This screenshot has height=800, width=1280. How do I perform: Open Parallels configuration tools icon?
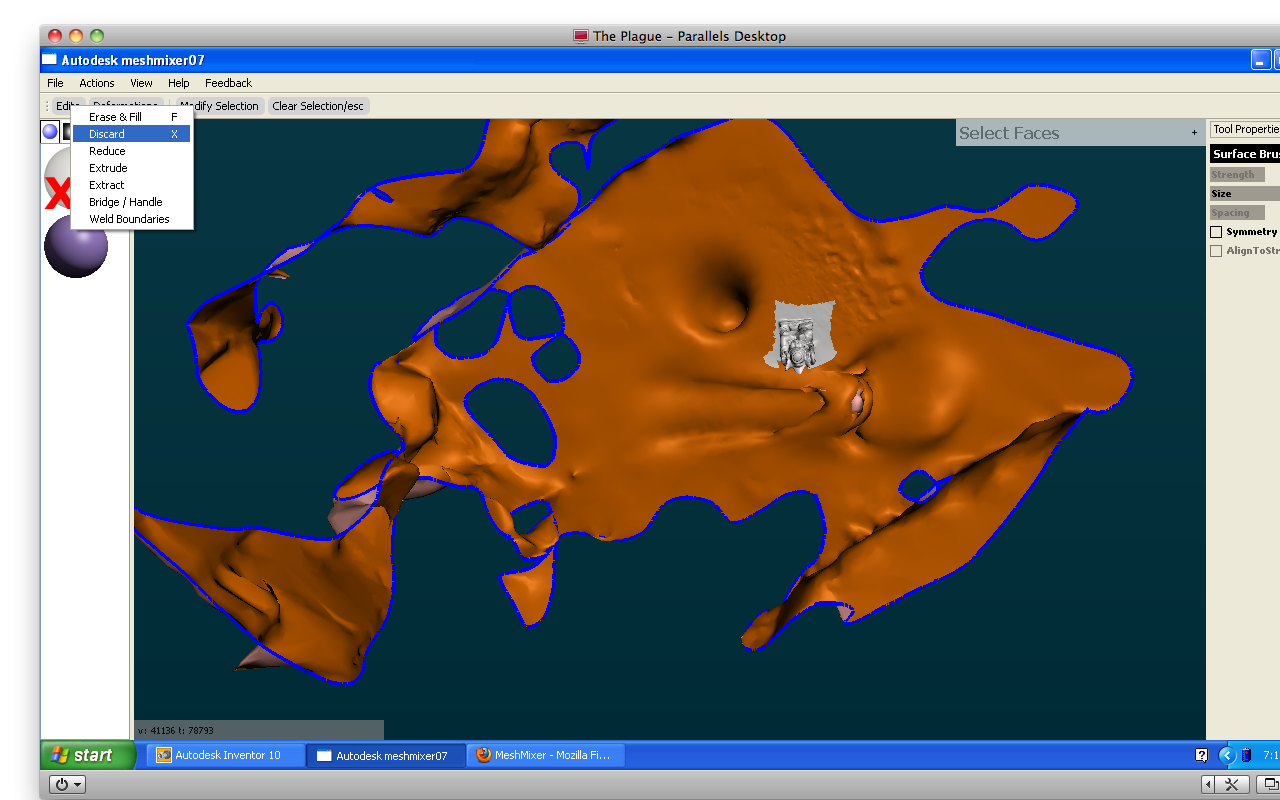click(1232, 785)
